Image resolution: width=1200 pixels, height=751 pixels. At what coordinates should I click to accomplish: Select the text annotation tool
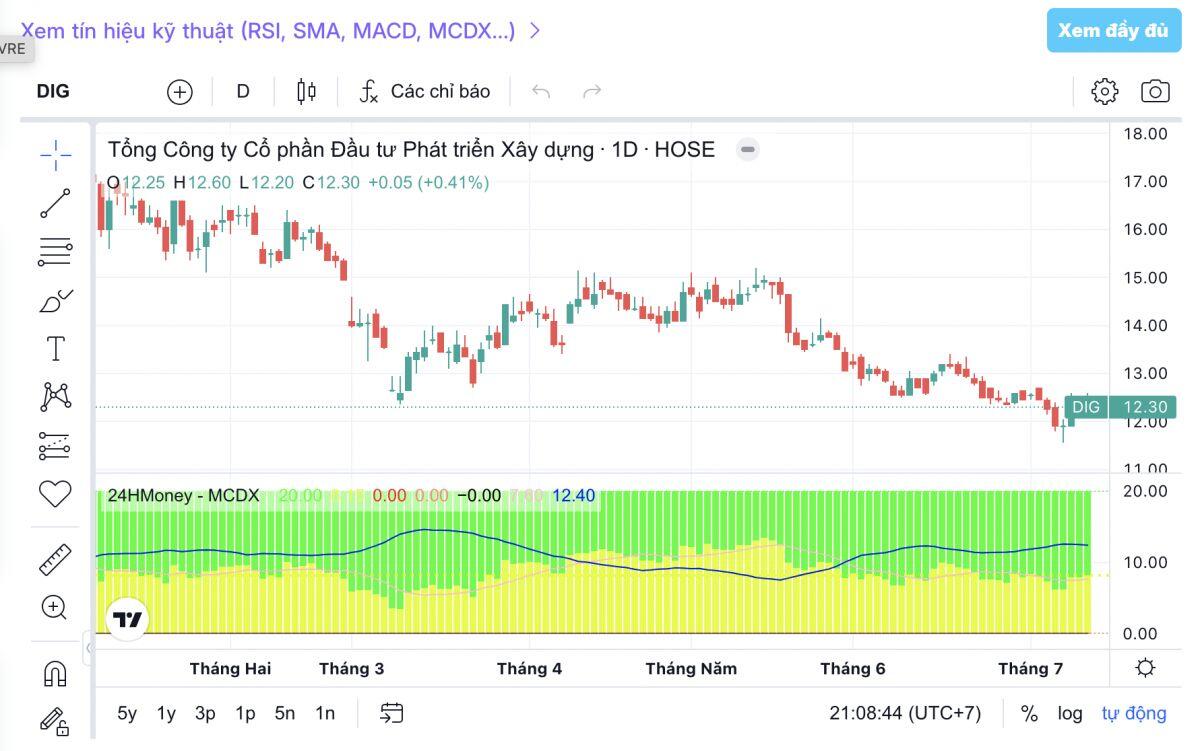tap(55, 349)
